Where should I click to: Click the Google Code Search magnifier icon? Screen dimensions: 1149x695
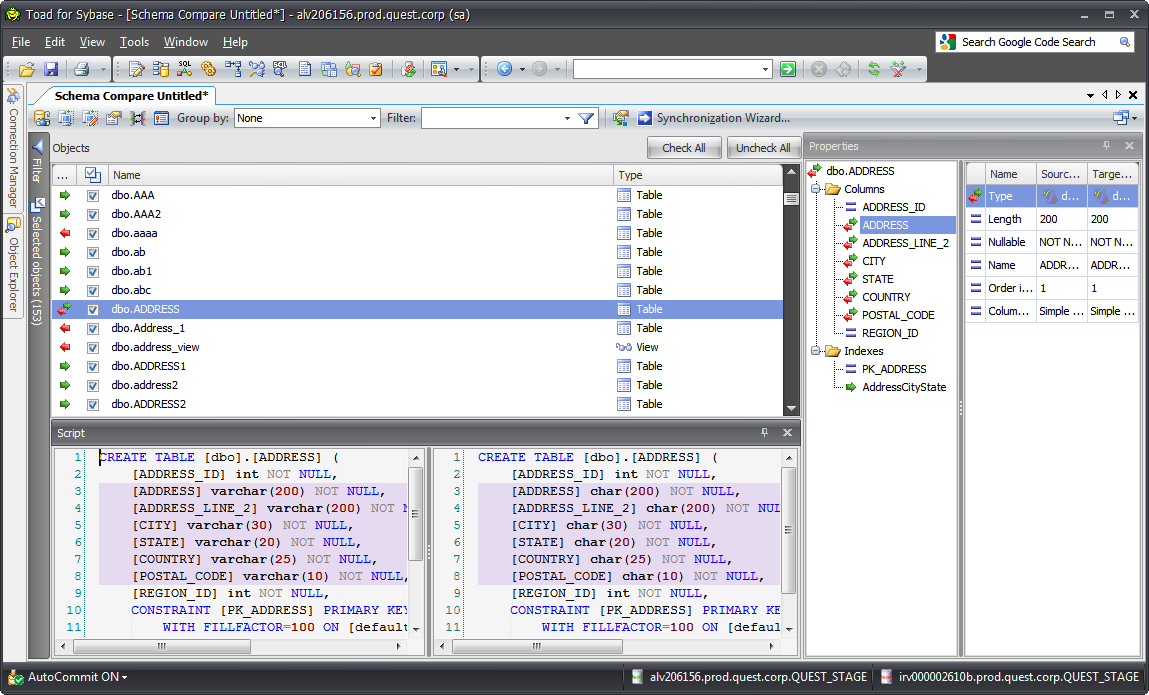1125,43
